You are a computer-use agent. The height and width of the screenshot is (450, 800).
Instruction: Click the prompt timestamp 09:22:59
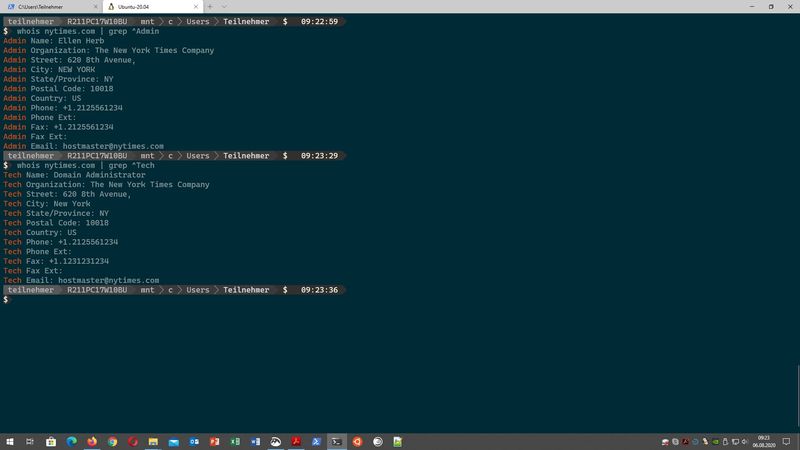[319, 21]
